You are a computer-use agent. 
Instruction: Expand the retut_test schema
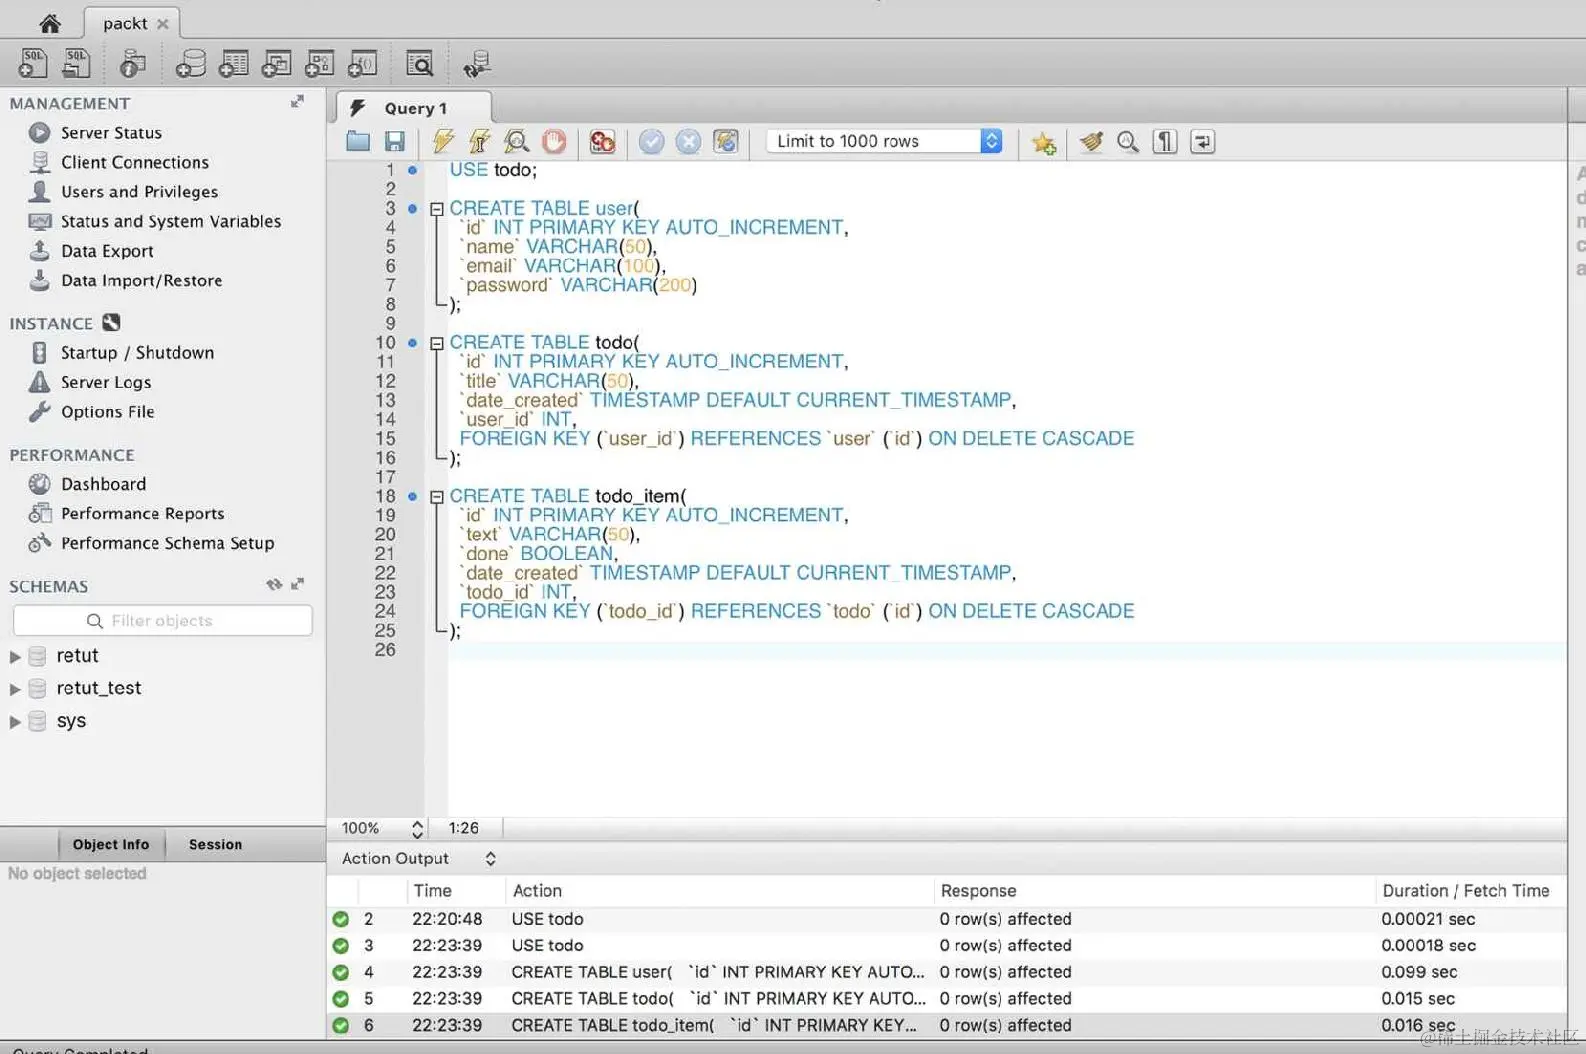tap(15, 689)
